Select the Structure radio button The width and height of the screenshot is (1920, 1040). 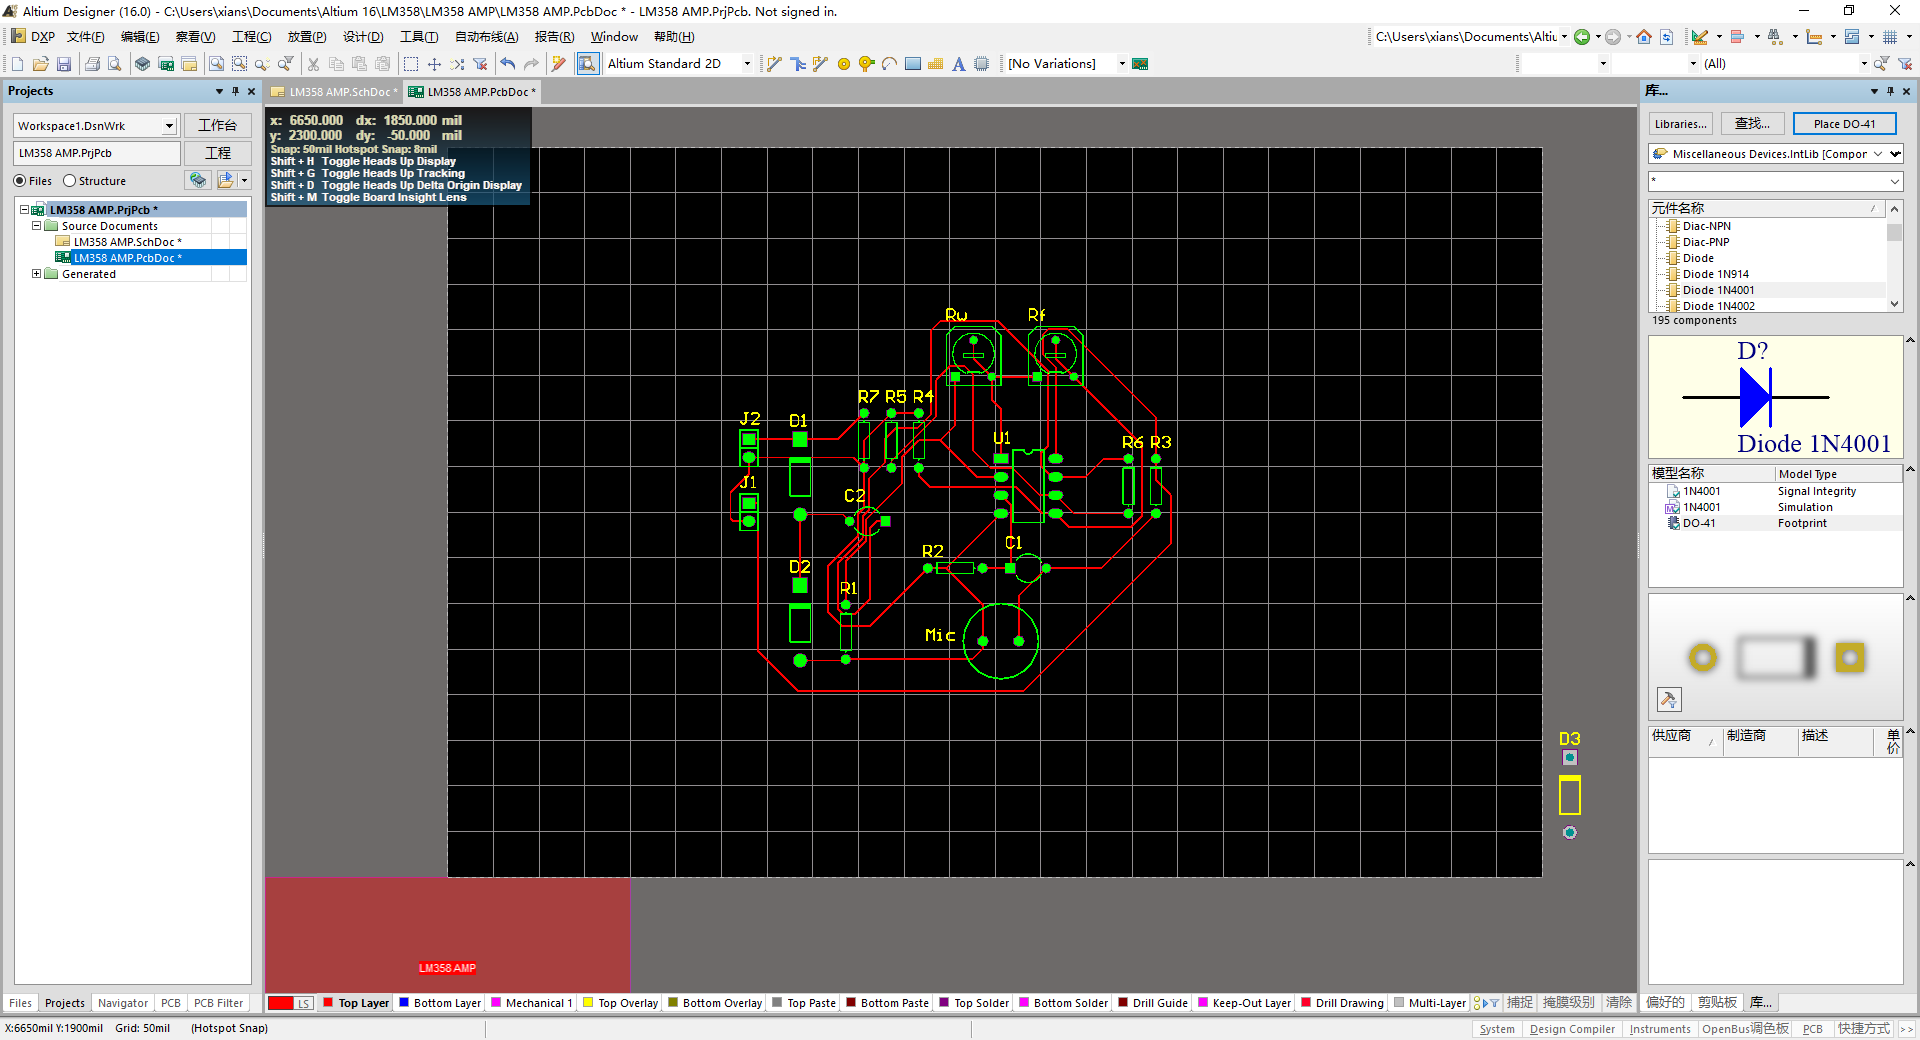point(69,180)
